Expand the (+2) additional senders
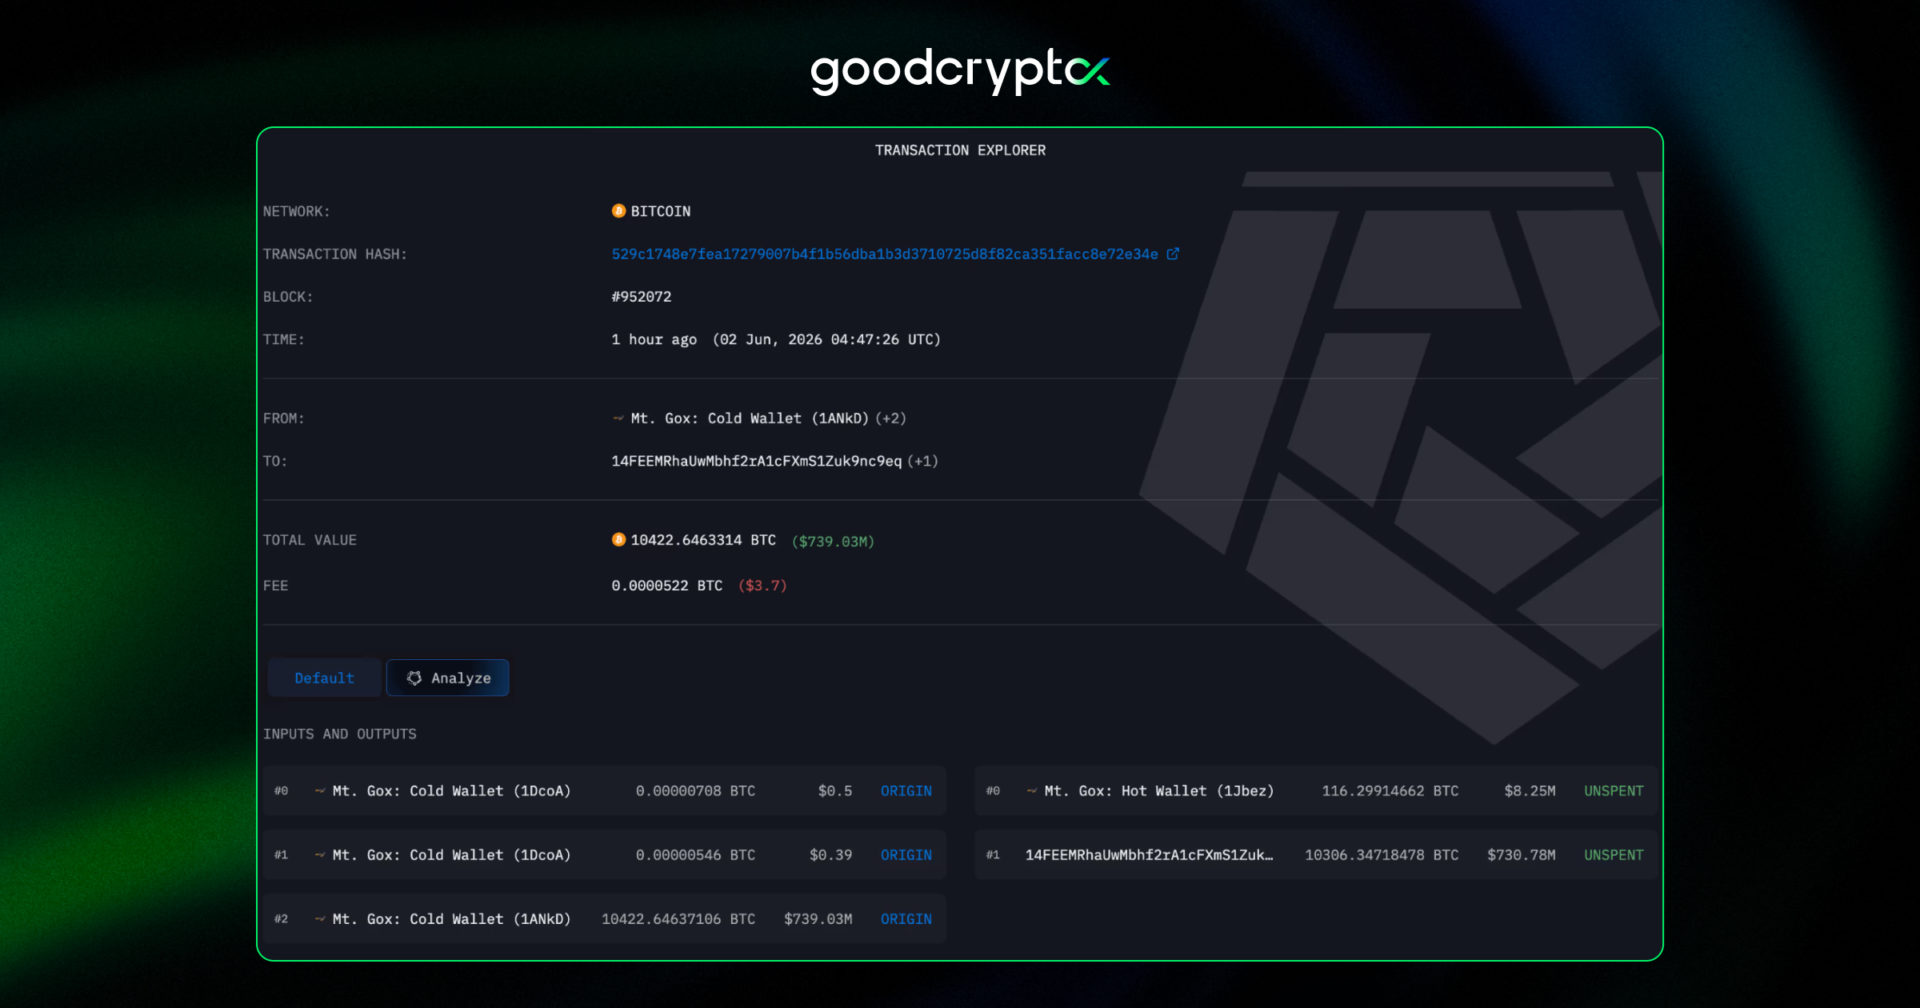 click(891, 418)
